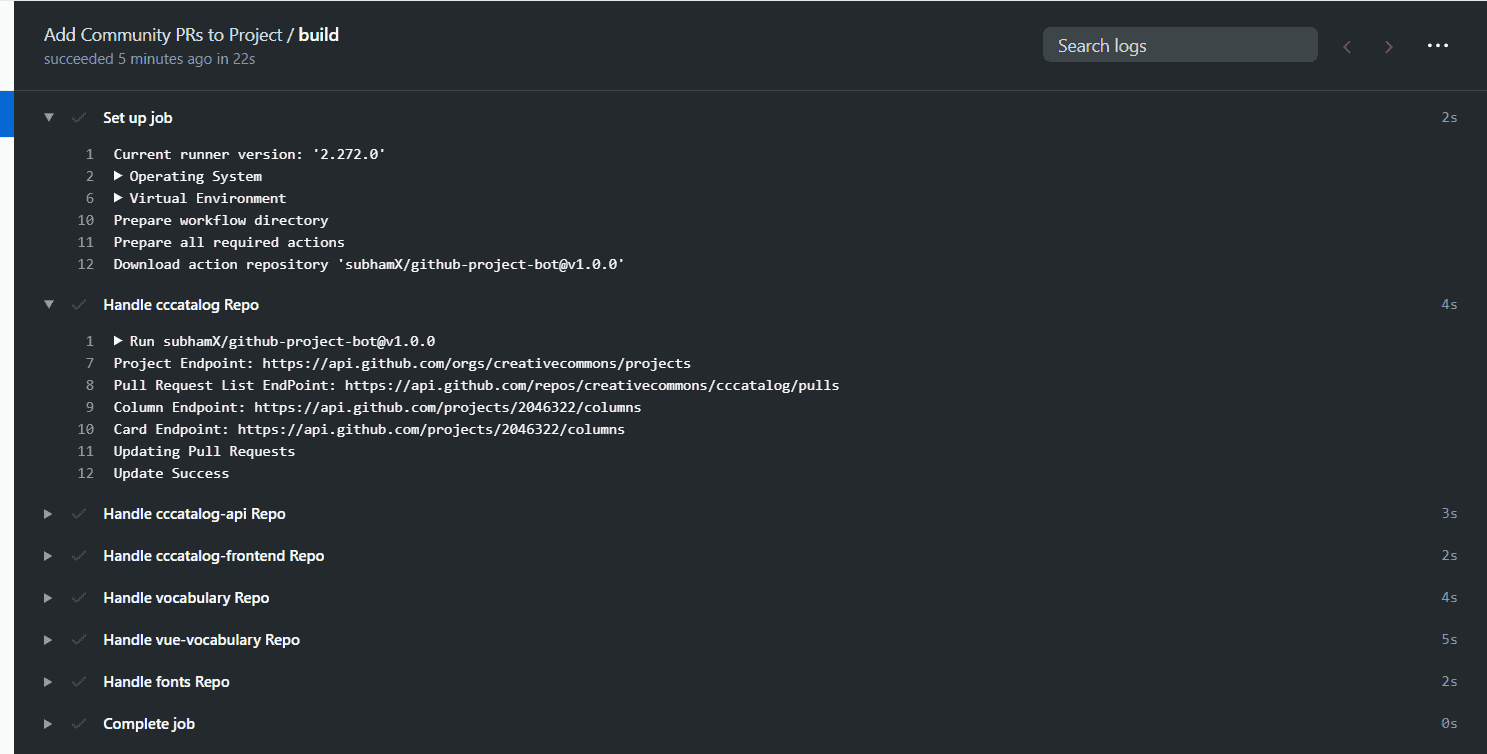Expand the Handle vue-vocabulary Repo step
Viewport: 1487px width, 754px height.
pos(48,640)
